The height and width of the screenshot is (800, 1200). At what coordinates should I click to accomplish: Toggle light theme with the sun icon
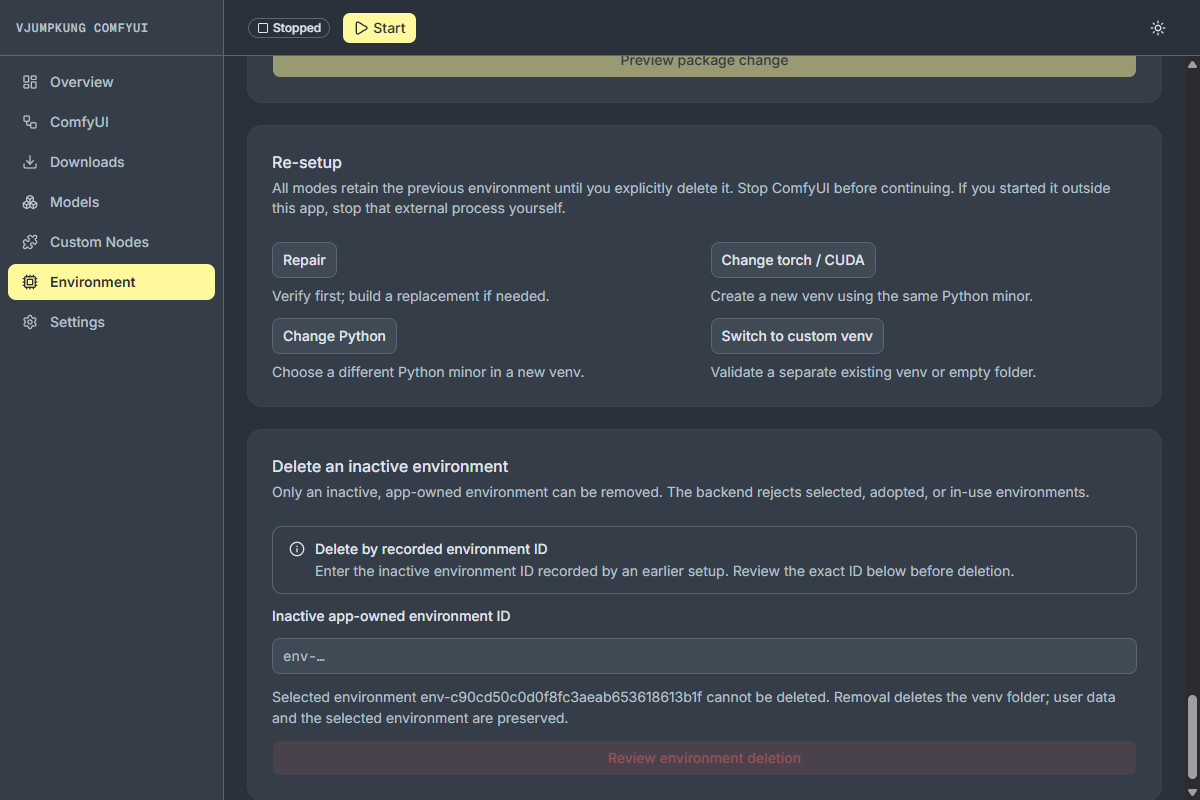point(1158,28)
